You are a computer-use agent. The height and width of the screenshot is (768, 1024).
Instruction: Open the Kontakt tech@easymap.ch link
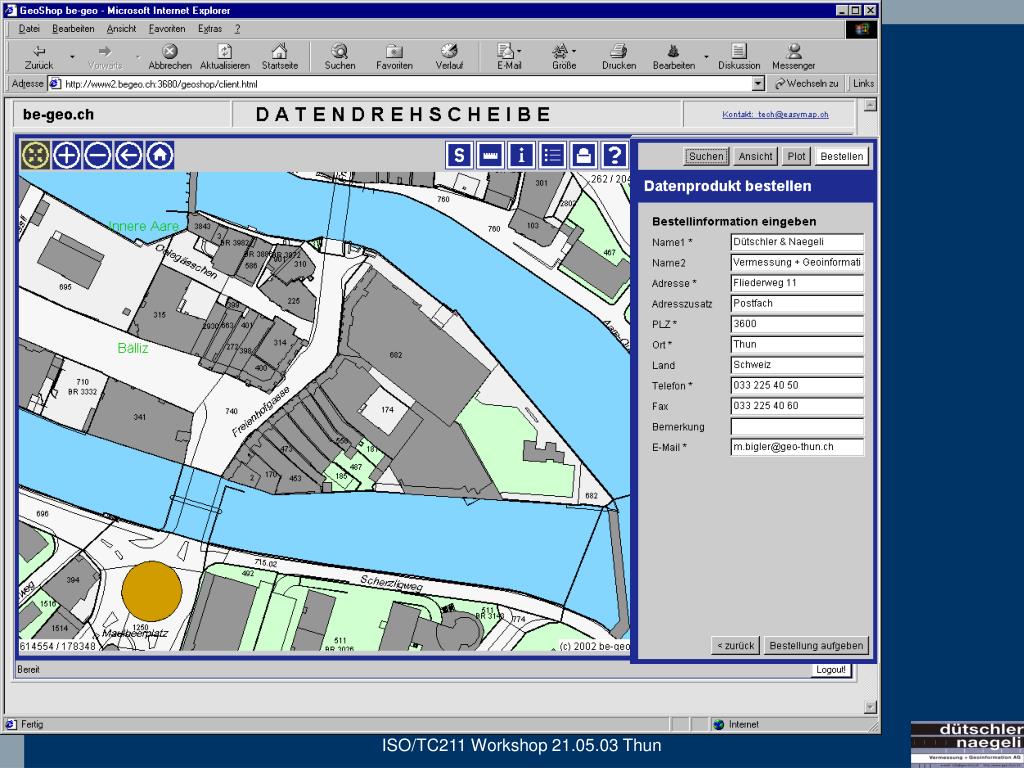pos(775,114)
